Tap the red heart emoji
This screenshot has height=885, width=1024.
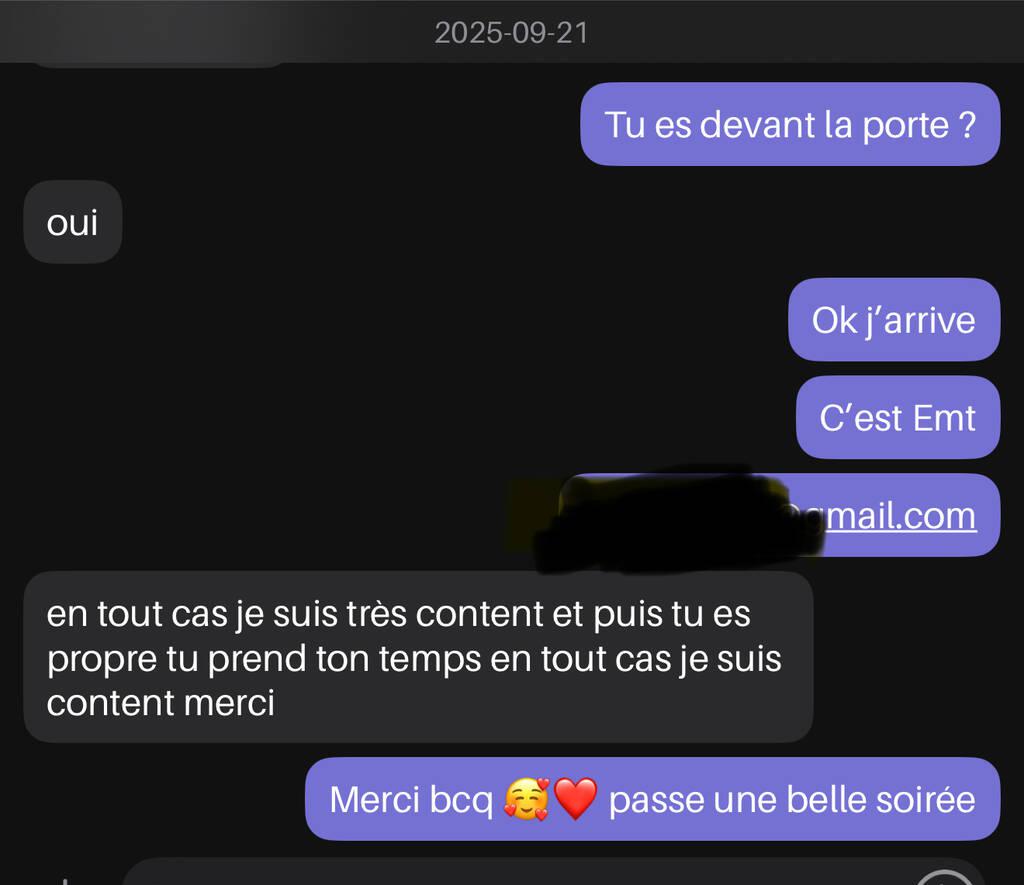pos(575,799)
